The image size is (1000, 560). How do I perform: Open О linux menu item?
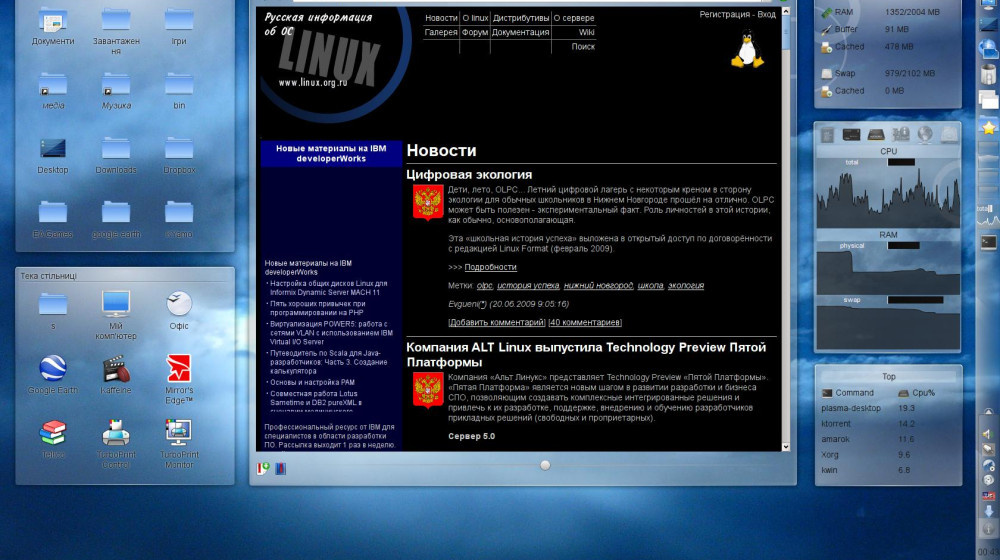click(475, 18)
